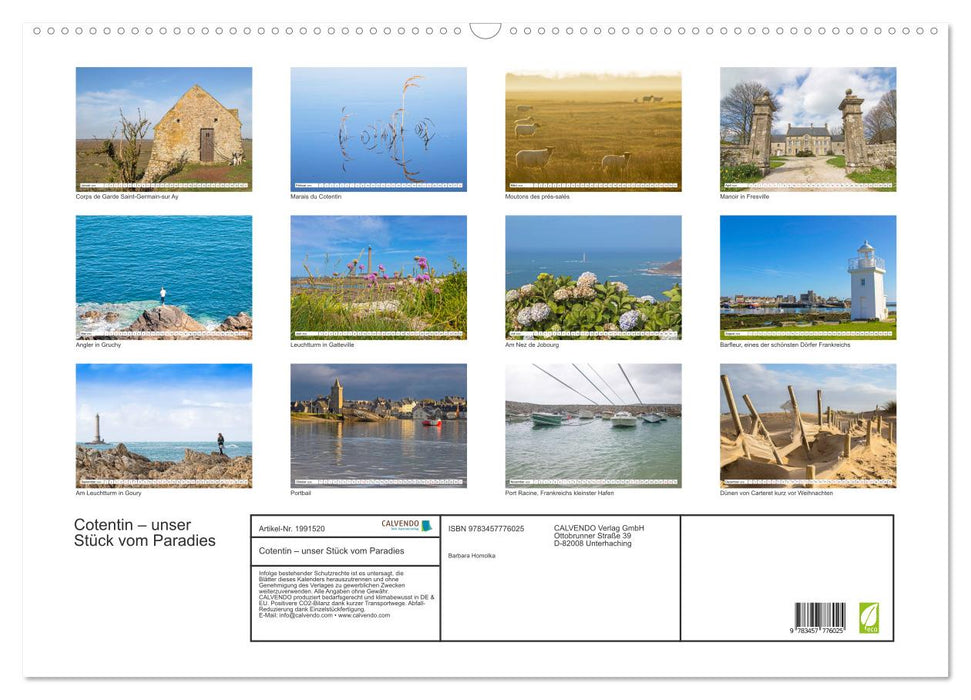971x700 pixels.
Task: Click the Artikel-Nr. 1991520 field
Action: 292,529
